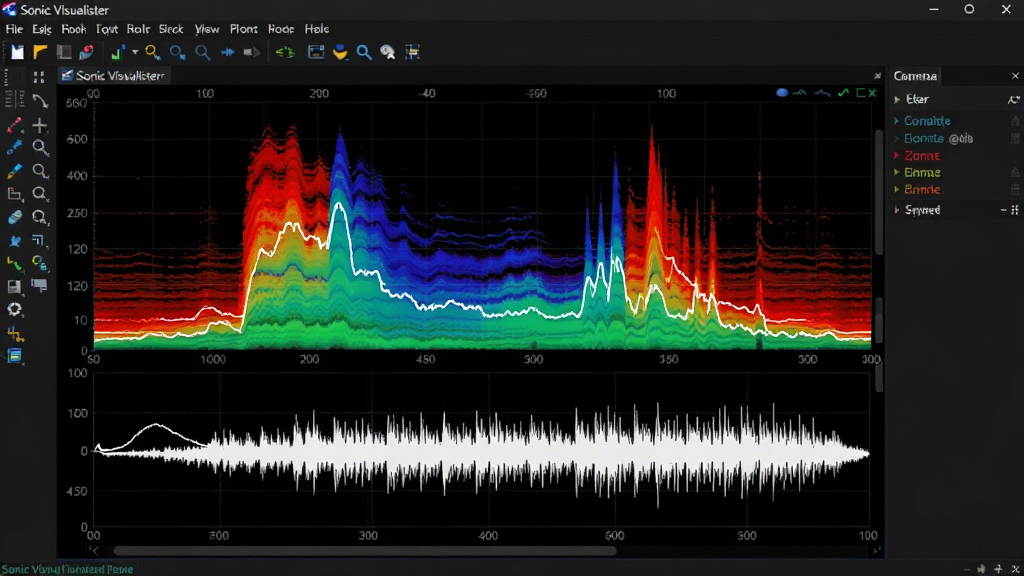This screenshot has height=576, width=1024.
Task: Click the striped grid icon ending the top toolbar
Action: tap(412, 52)
